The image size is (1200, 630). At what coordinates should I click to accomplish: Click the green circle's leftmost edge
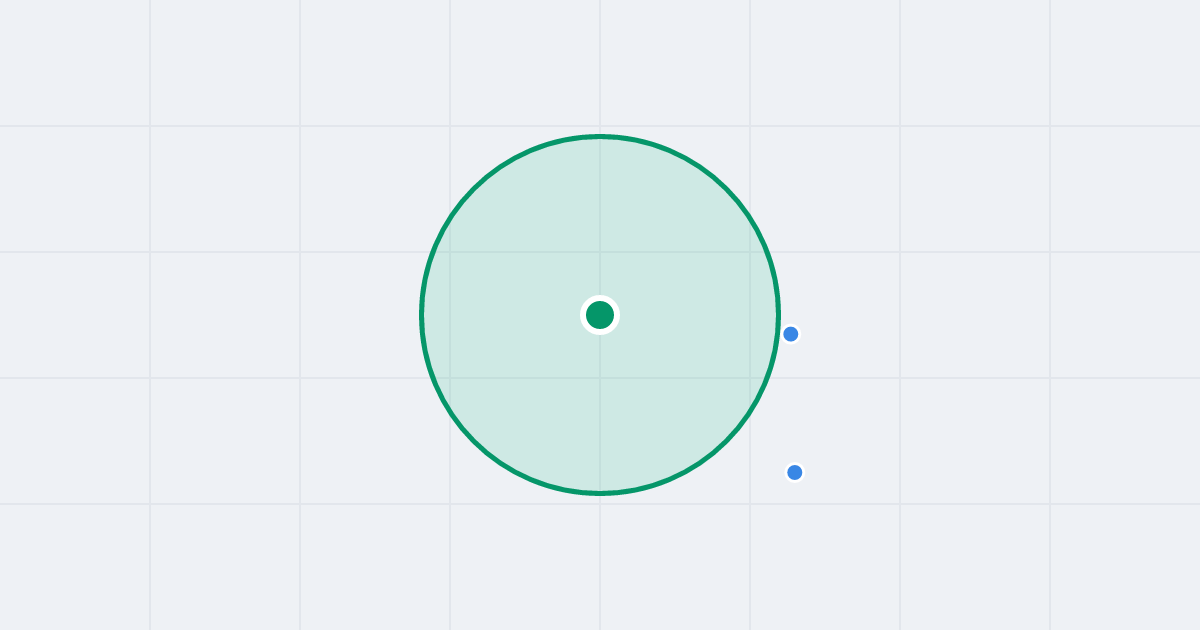click(422, 315)
